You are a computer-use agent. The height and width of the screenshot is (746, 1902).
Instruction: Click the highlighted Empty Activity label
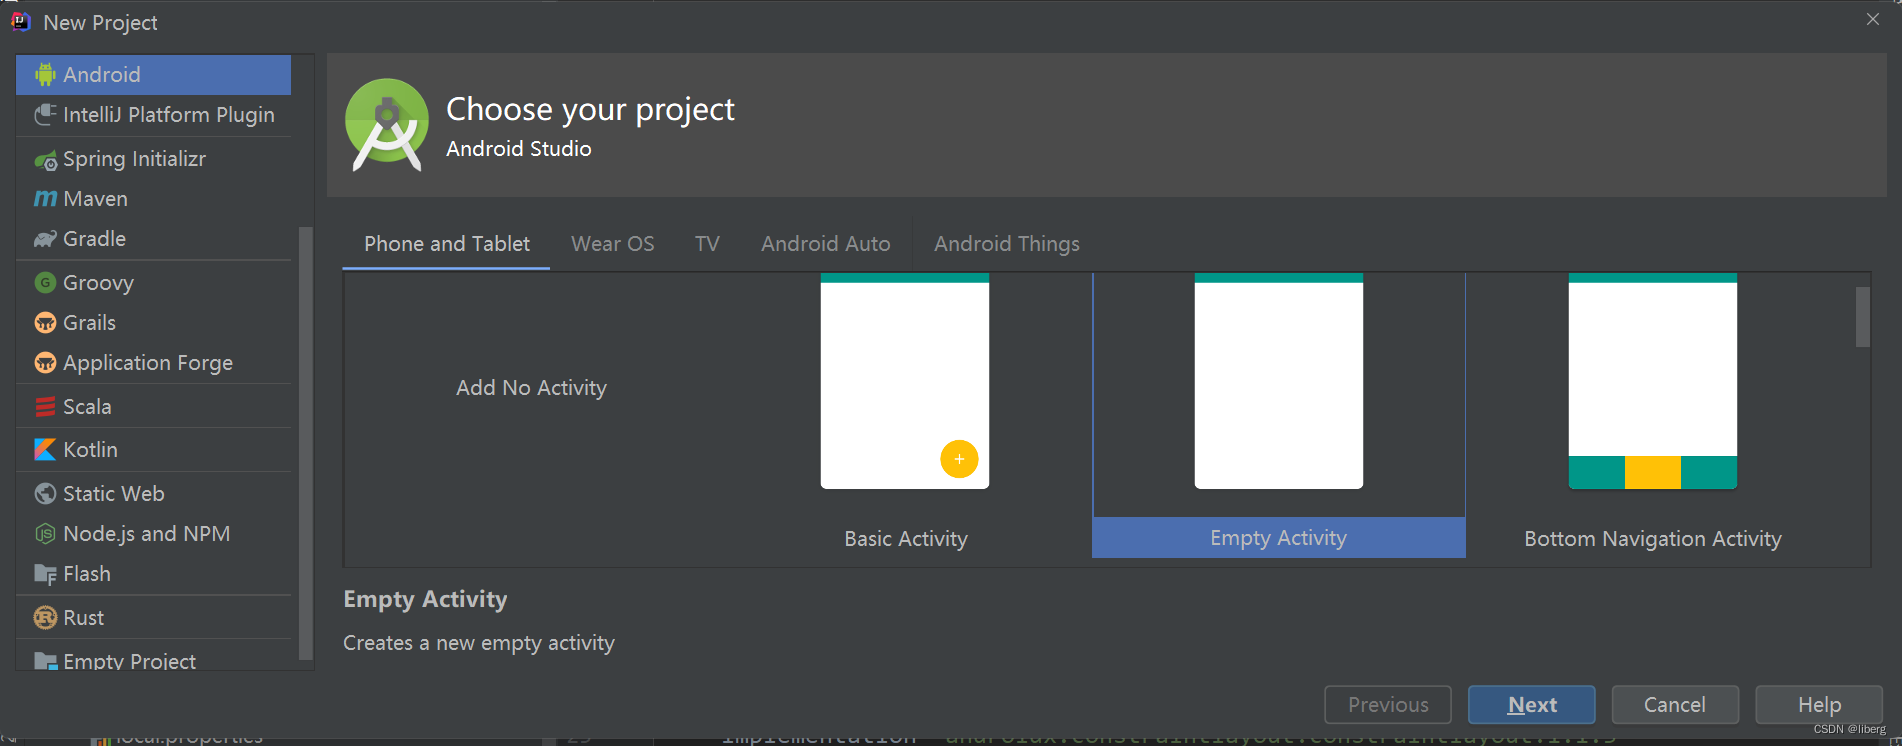1278,538
